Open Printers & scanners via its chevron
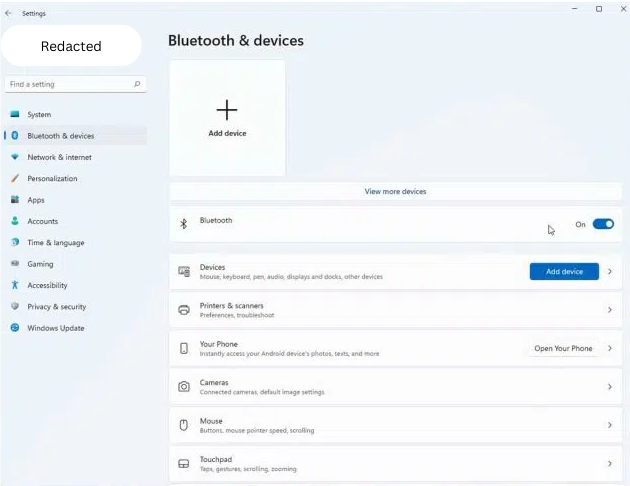The image size is (630, 486). coord(609,310)
